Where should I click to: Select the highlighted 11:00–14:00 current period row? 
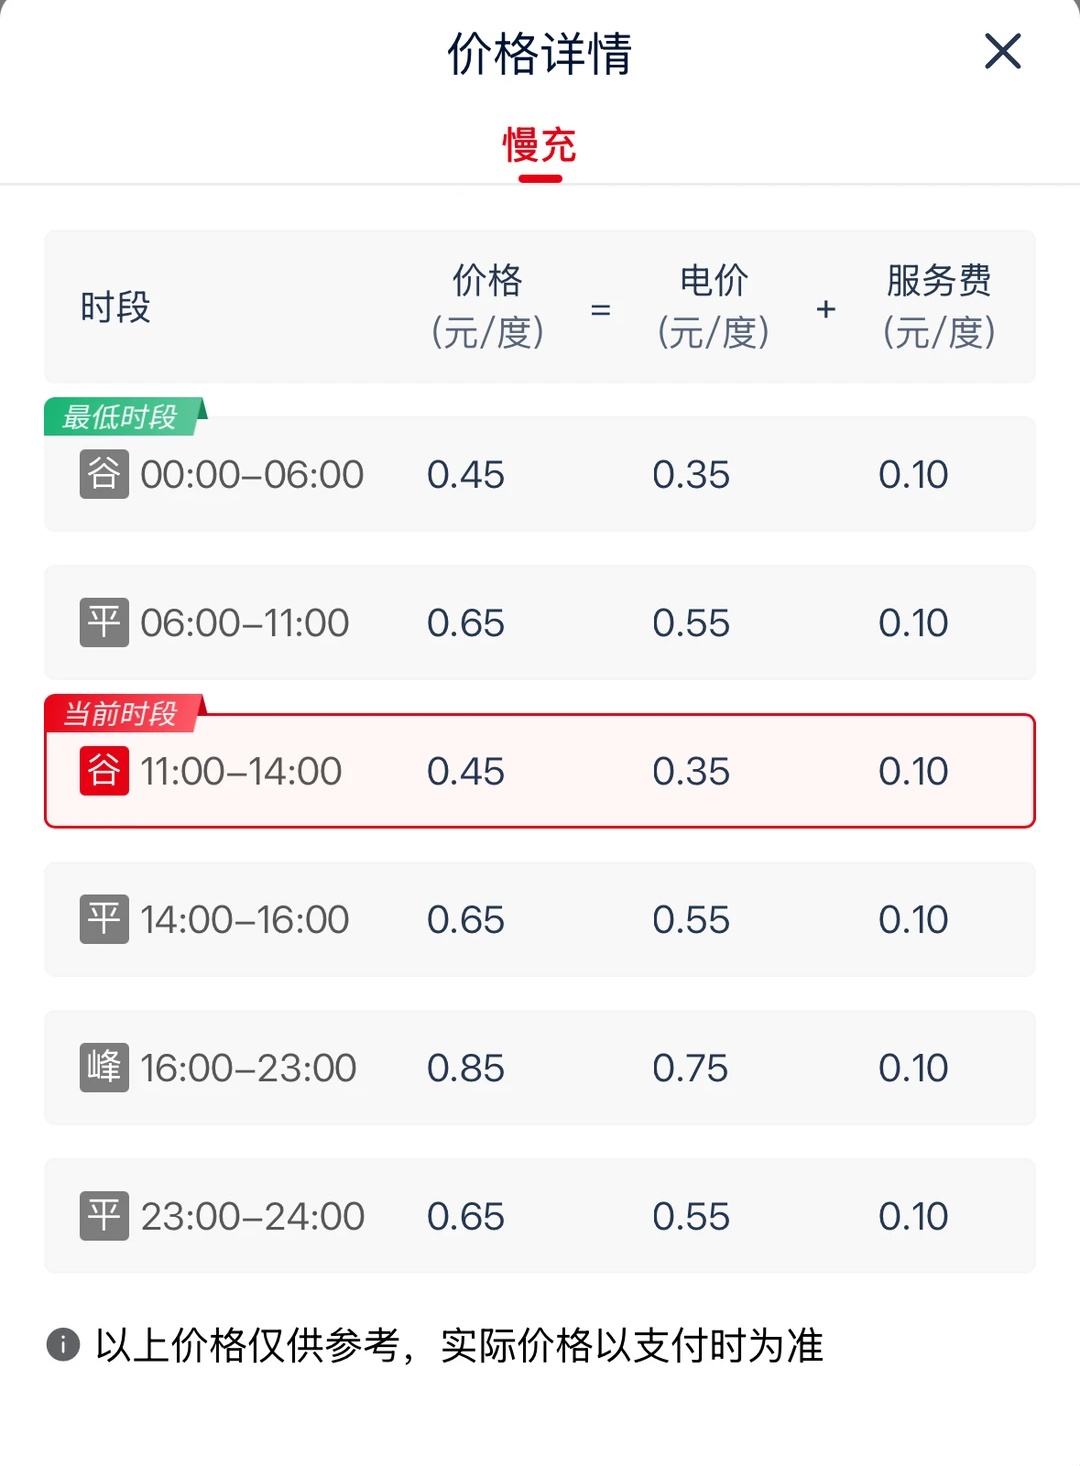(x=540, y=771)
